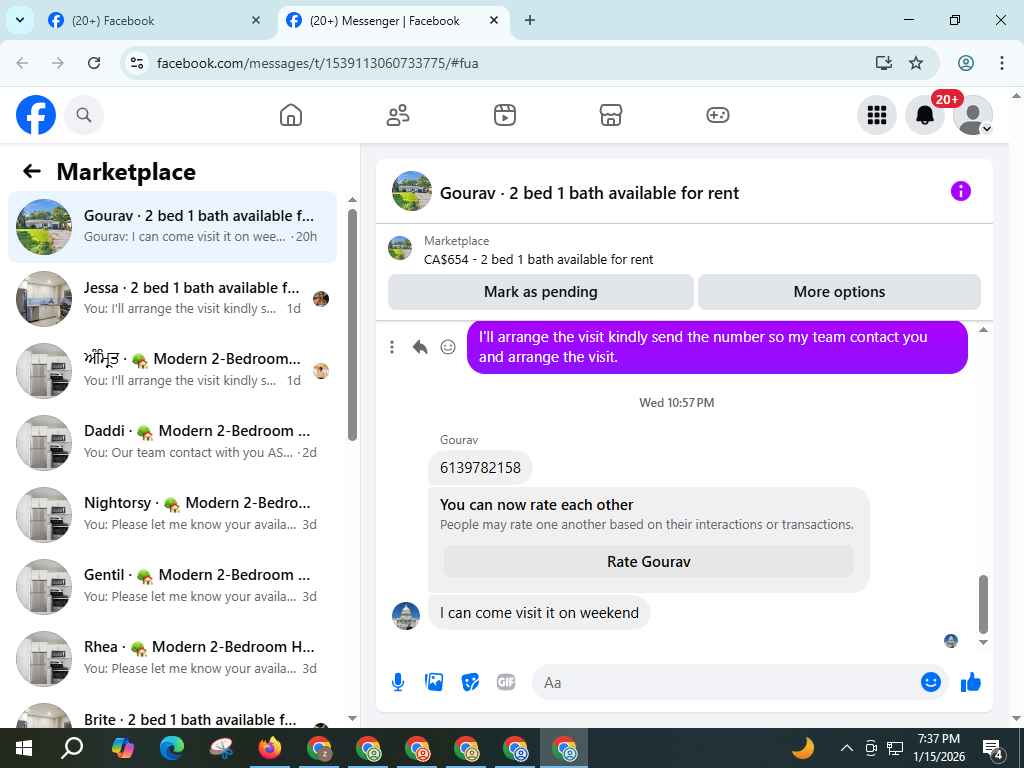1024x768 pixels.
Task: Open More options for the listing
Action: 839,292
